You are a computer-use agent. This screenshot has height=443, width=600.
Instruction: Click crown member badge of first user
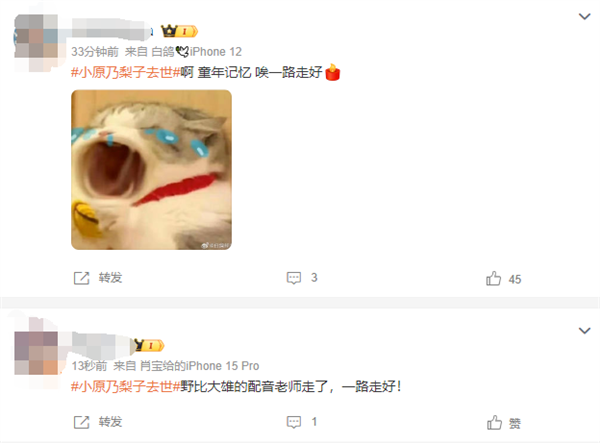pos(179,31)
